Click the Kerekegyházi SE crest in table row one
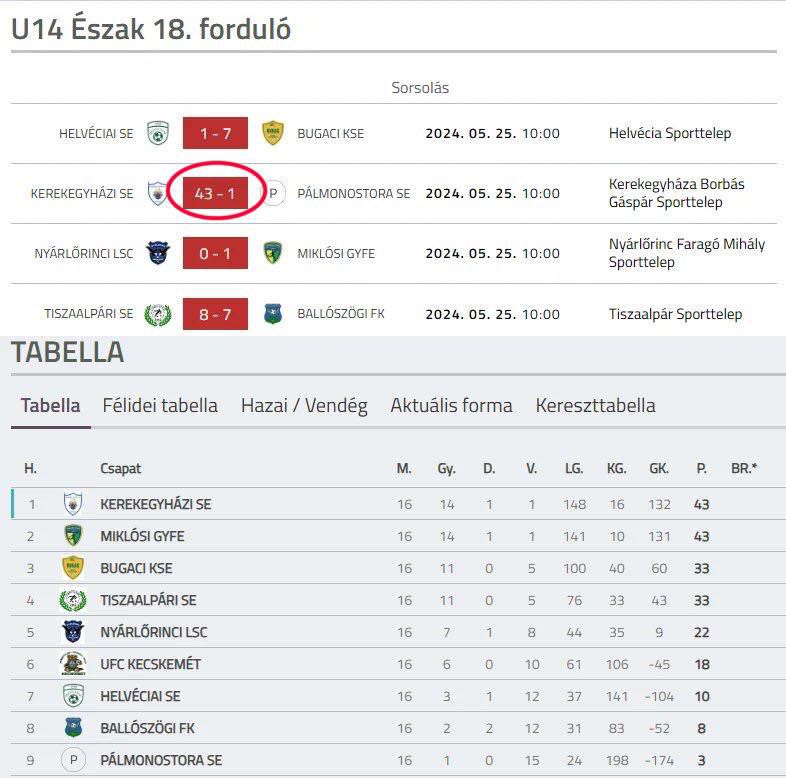Screen dimensions: 786x778 73,504
